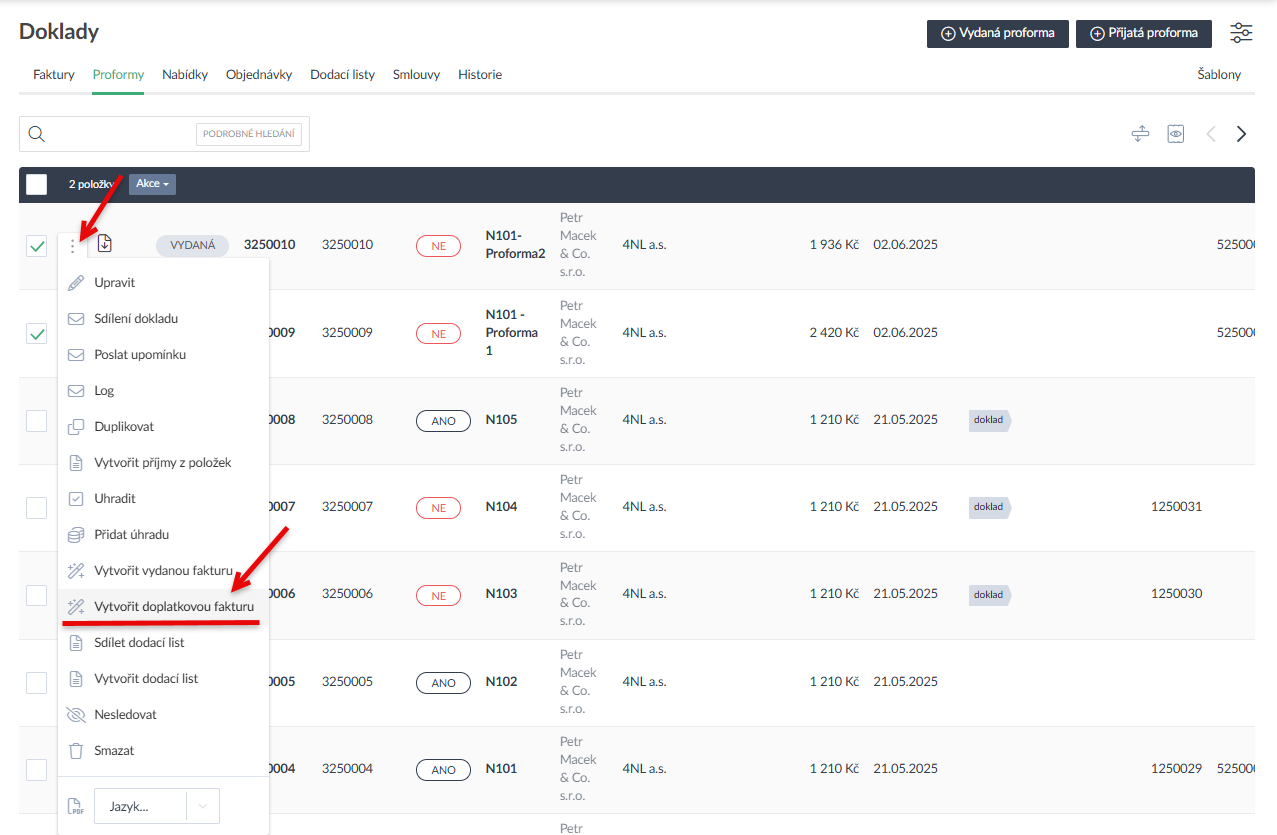1277x835 pixels.
Task: Click the column width adjust icon
Action: click(1140, 134)
